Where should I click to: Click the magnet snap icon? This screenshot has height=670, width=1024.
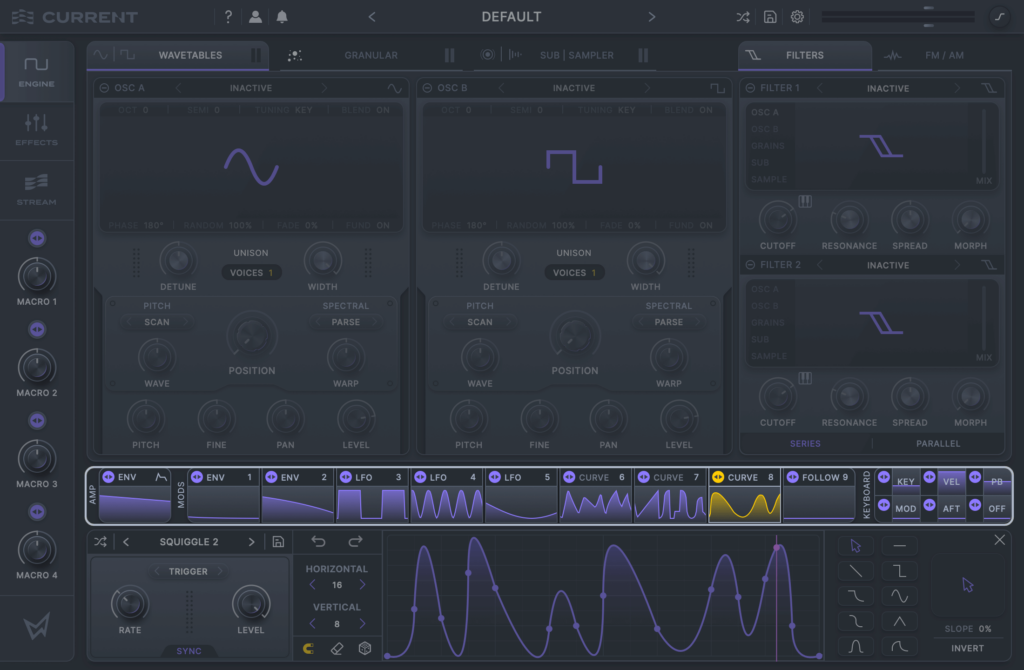pyautogui.click(x=309, y=648)
